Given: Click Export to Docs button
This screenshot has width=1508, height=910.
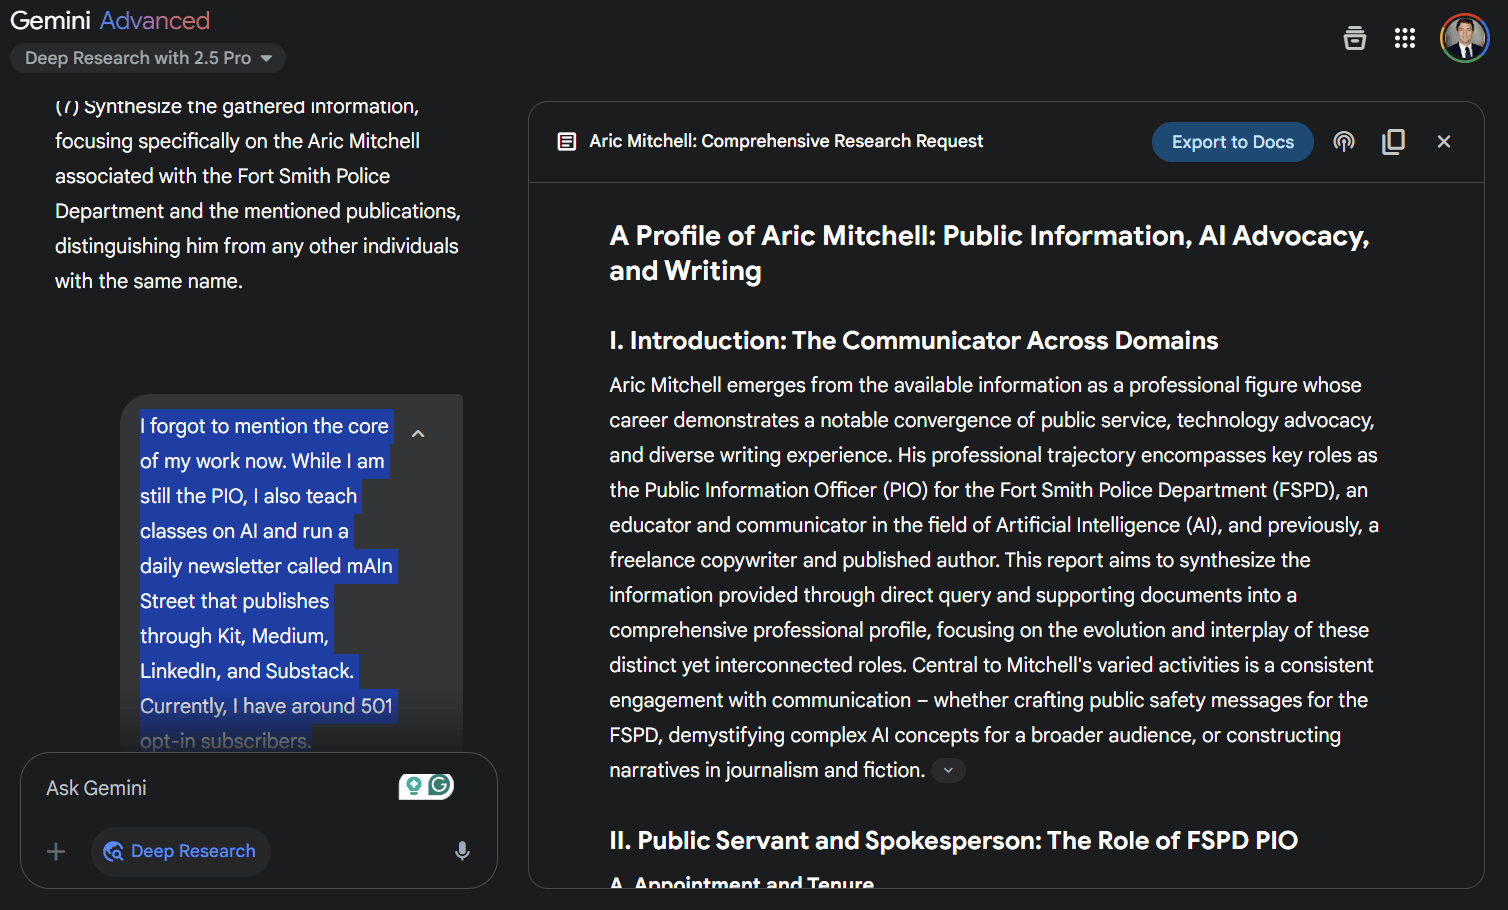Looking at the screenshot, I should coord(1233,142).
